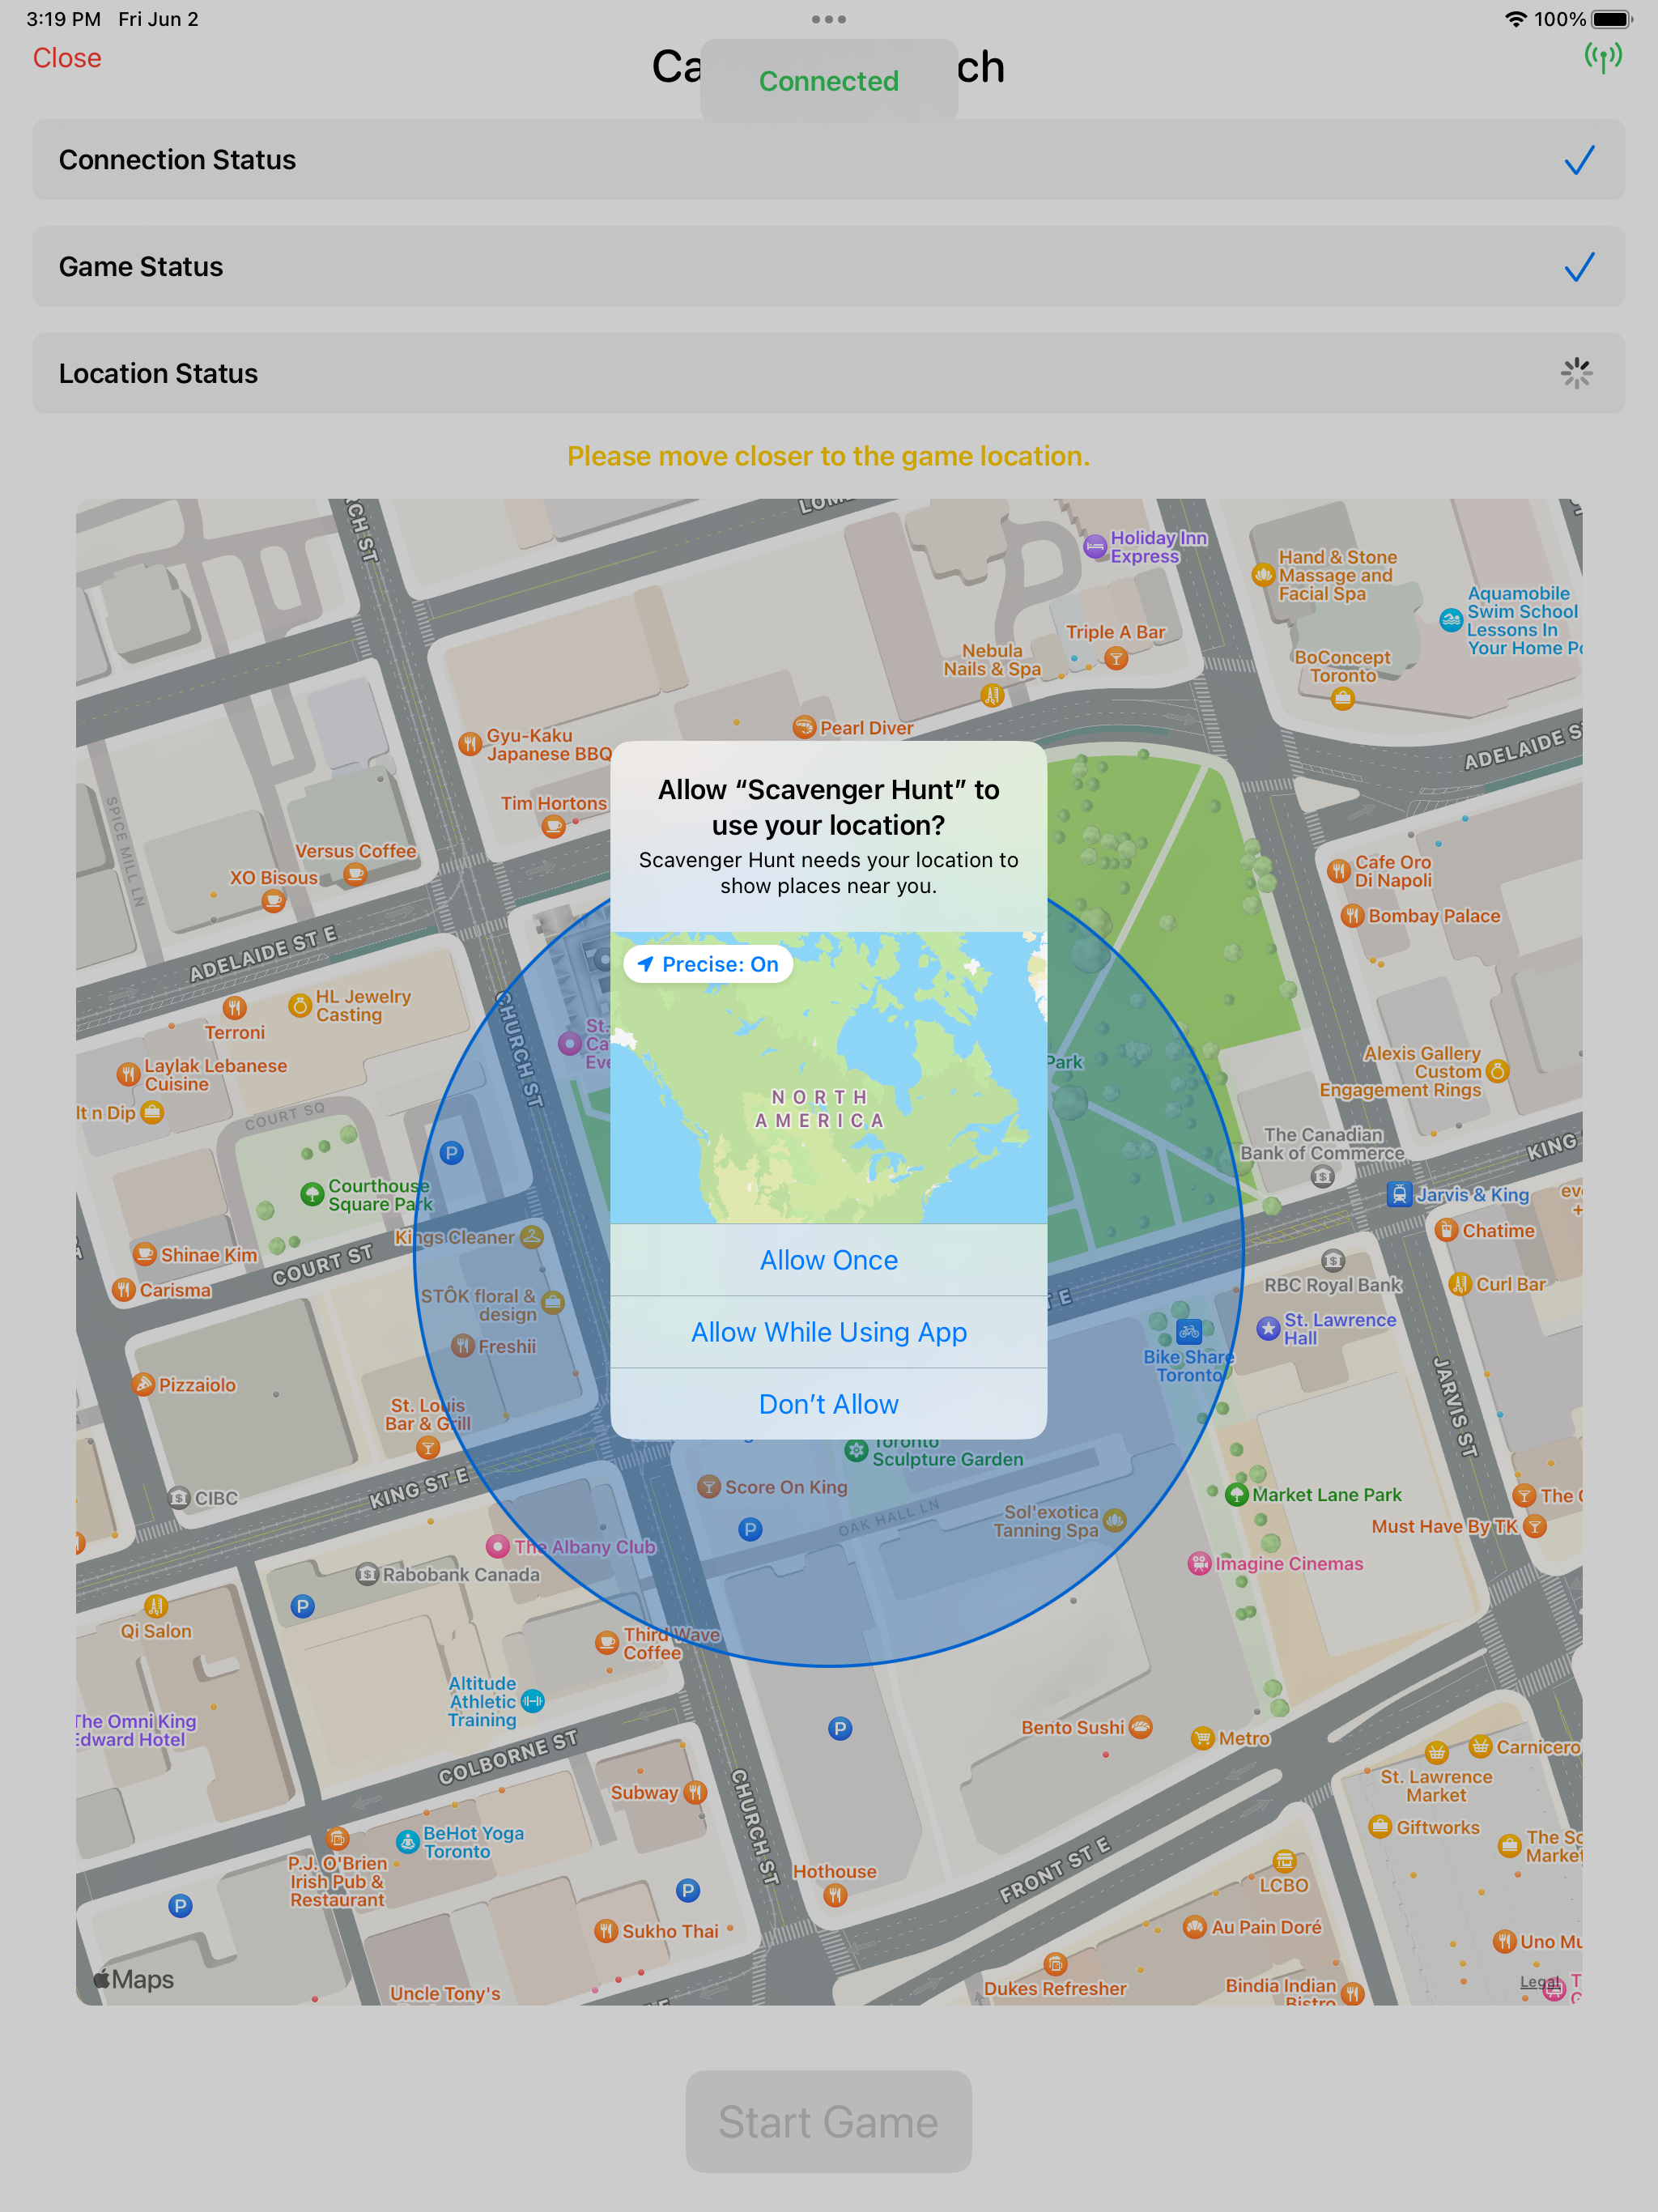The width and height of the screenshot is (1658, 2212).
Task: Tap the BeHot Yoga Toronto icon
Action: (407, 1841)
